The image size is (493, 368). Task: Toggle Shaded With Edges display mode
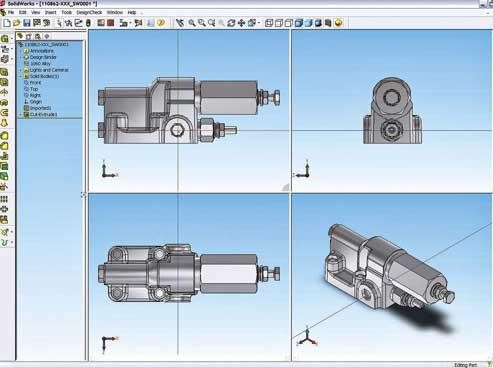pos(299,23)
